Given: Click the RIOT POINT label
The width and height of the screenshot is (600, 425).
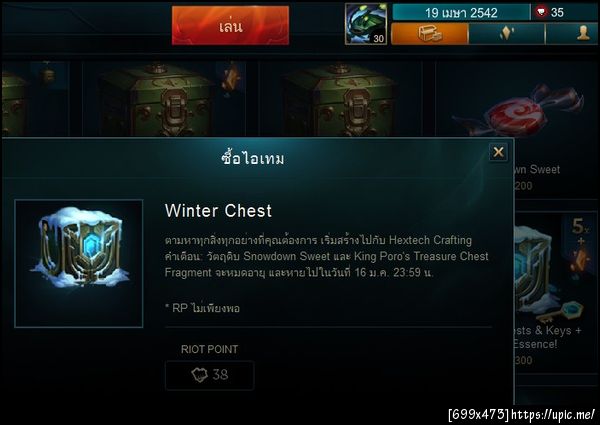Looking at the screenshot, I should [x=209, y=349].
